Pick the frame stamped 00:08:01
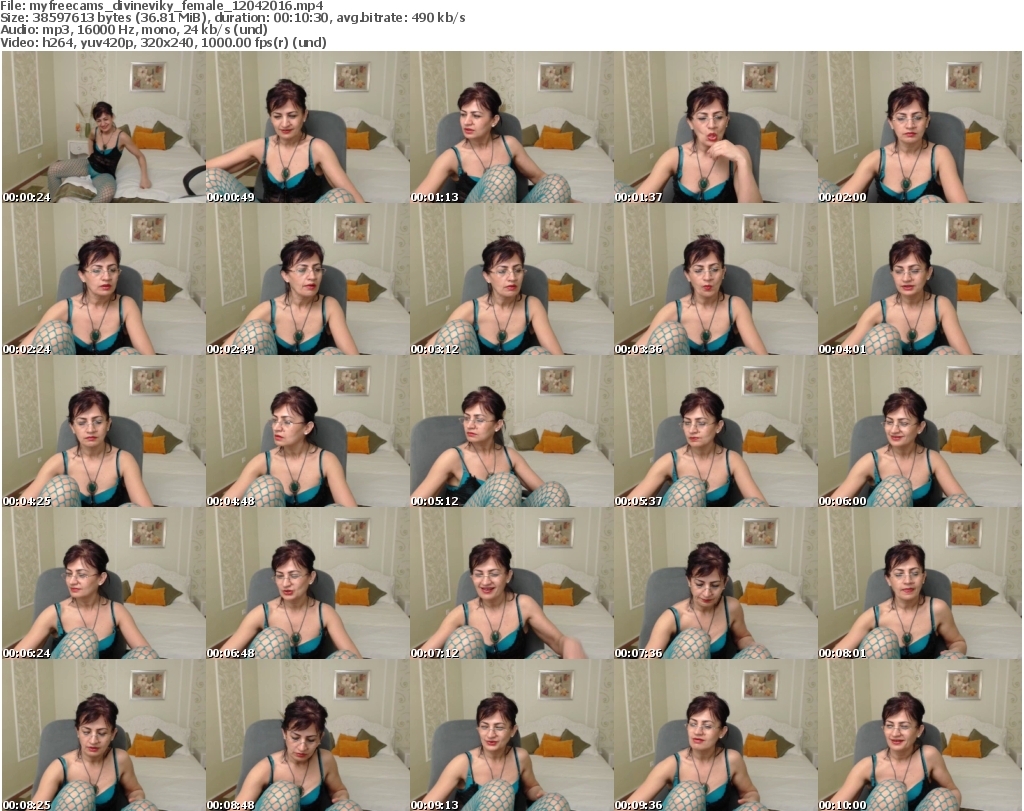This screenshot has width=1024, height=811. tap(920, 583)
